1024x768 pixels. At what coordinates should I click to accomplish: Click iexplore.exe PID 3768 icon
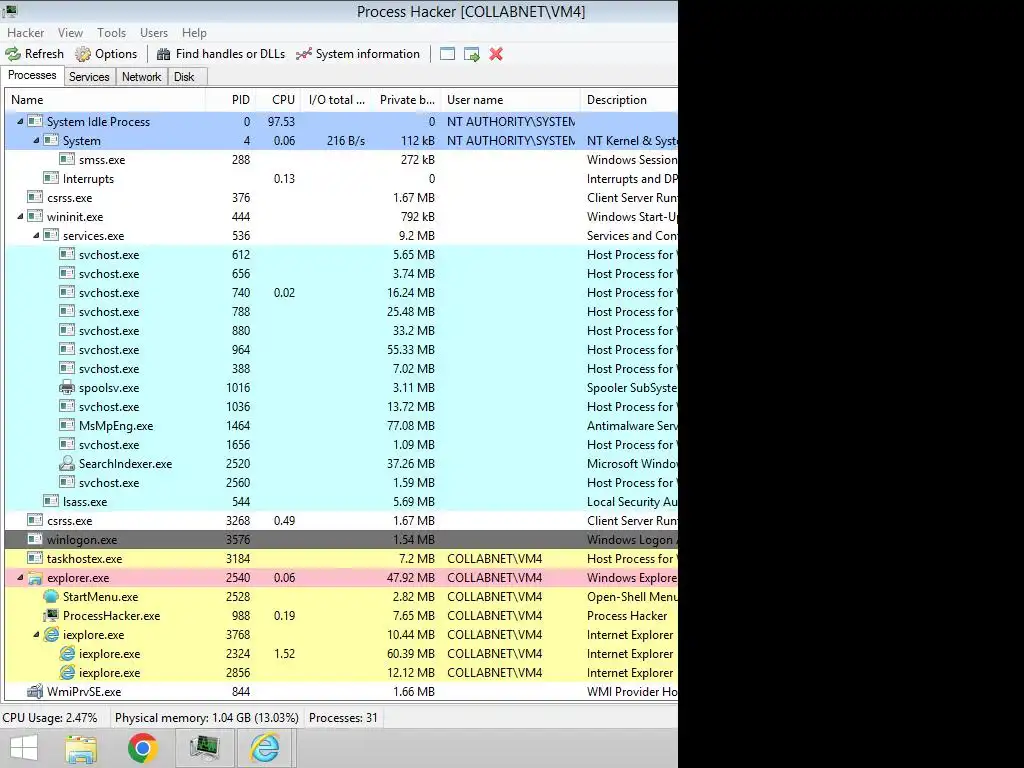click(51, 634)
